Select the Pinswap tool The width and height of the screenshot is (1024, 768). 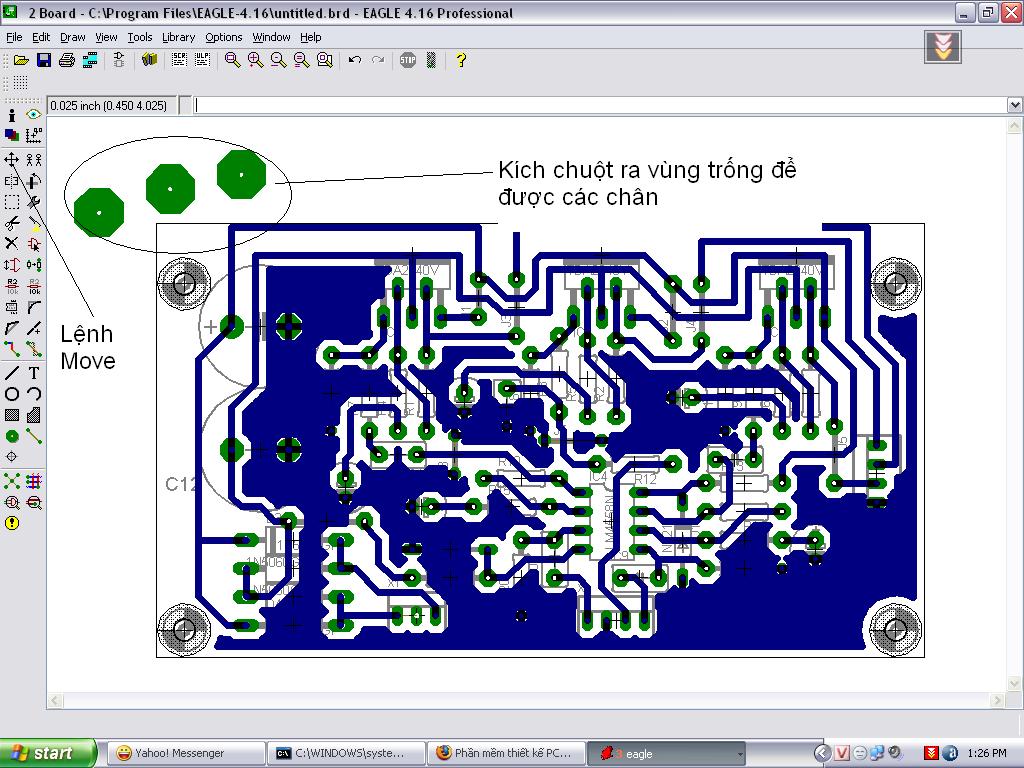pyautogui.click(x=12, y=265)
